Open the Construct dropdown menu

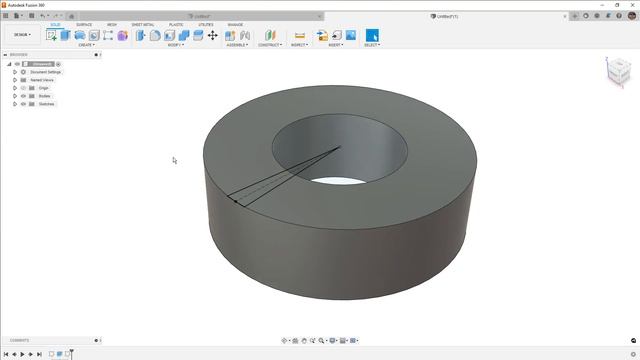(270, 45)
